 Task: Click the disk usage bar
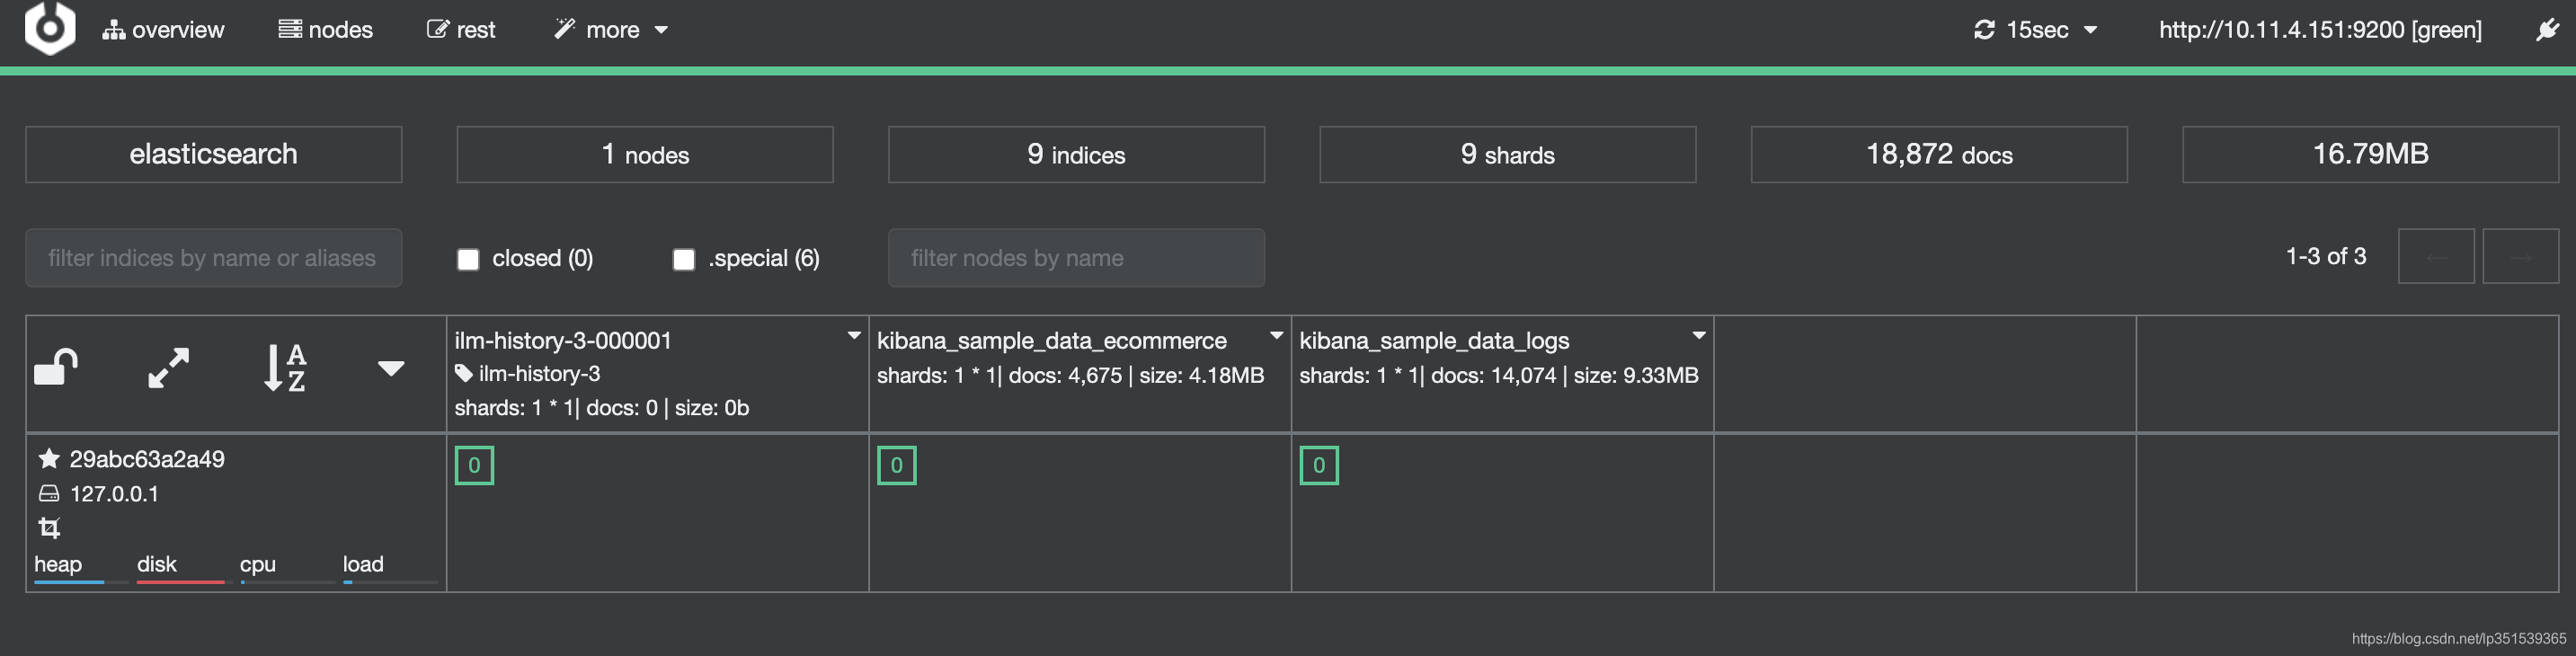point(184,581)
